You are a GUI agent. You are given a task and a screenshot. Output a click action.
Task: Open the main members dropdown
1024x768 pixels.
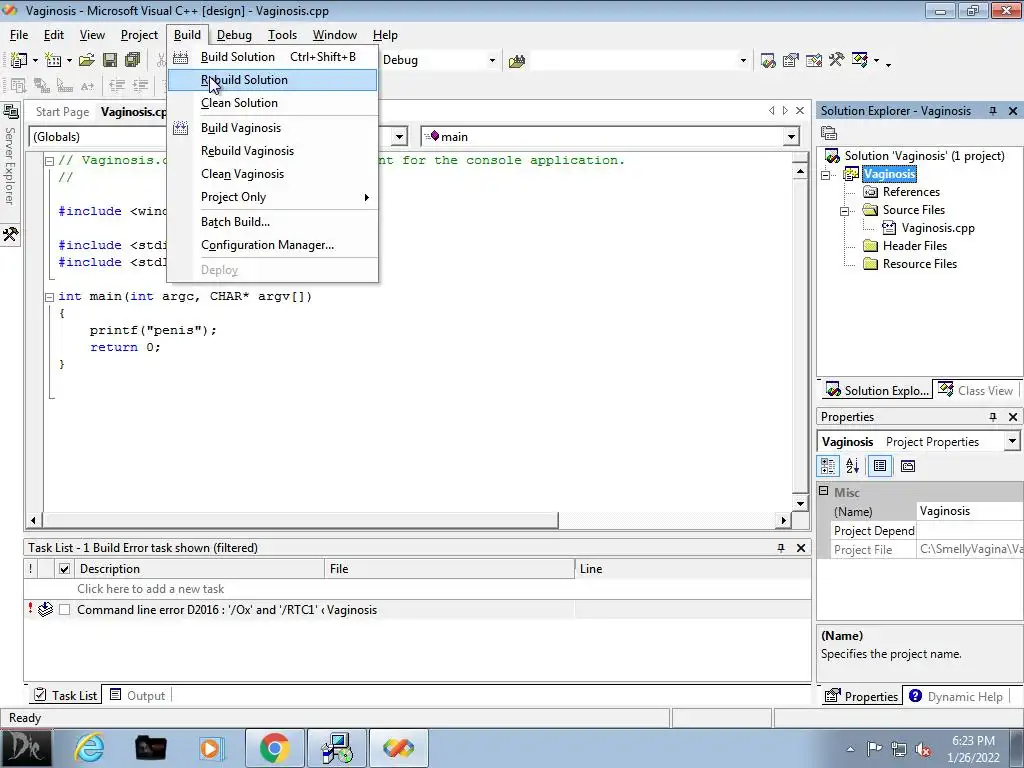pos(792,136)
